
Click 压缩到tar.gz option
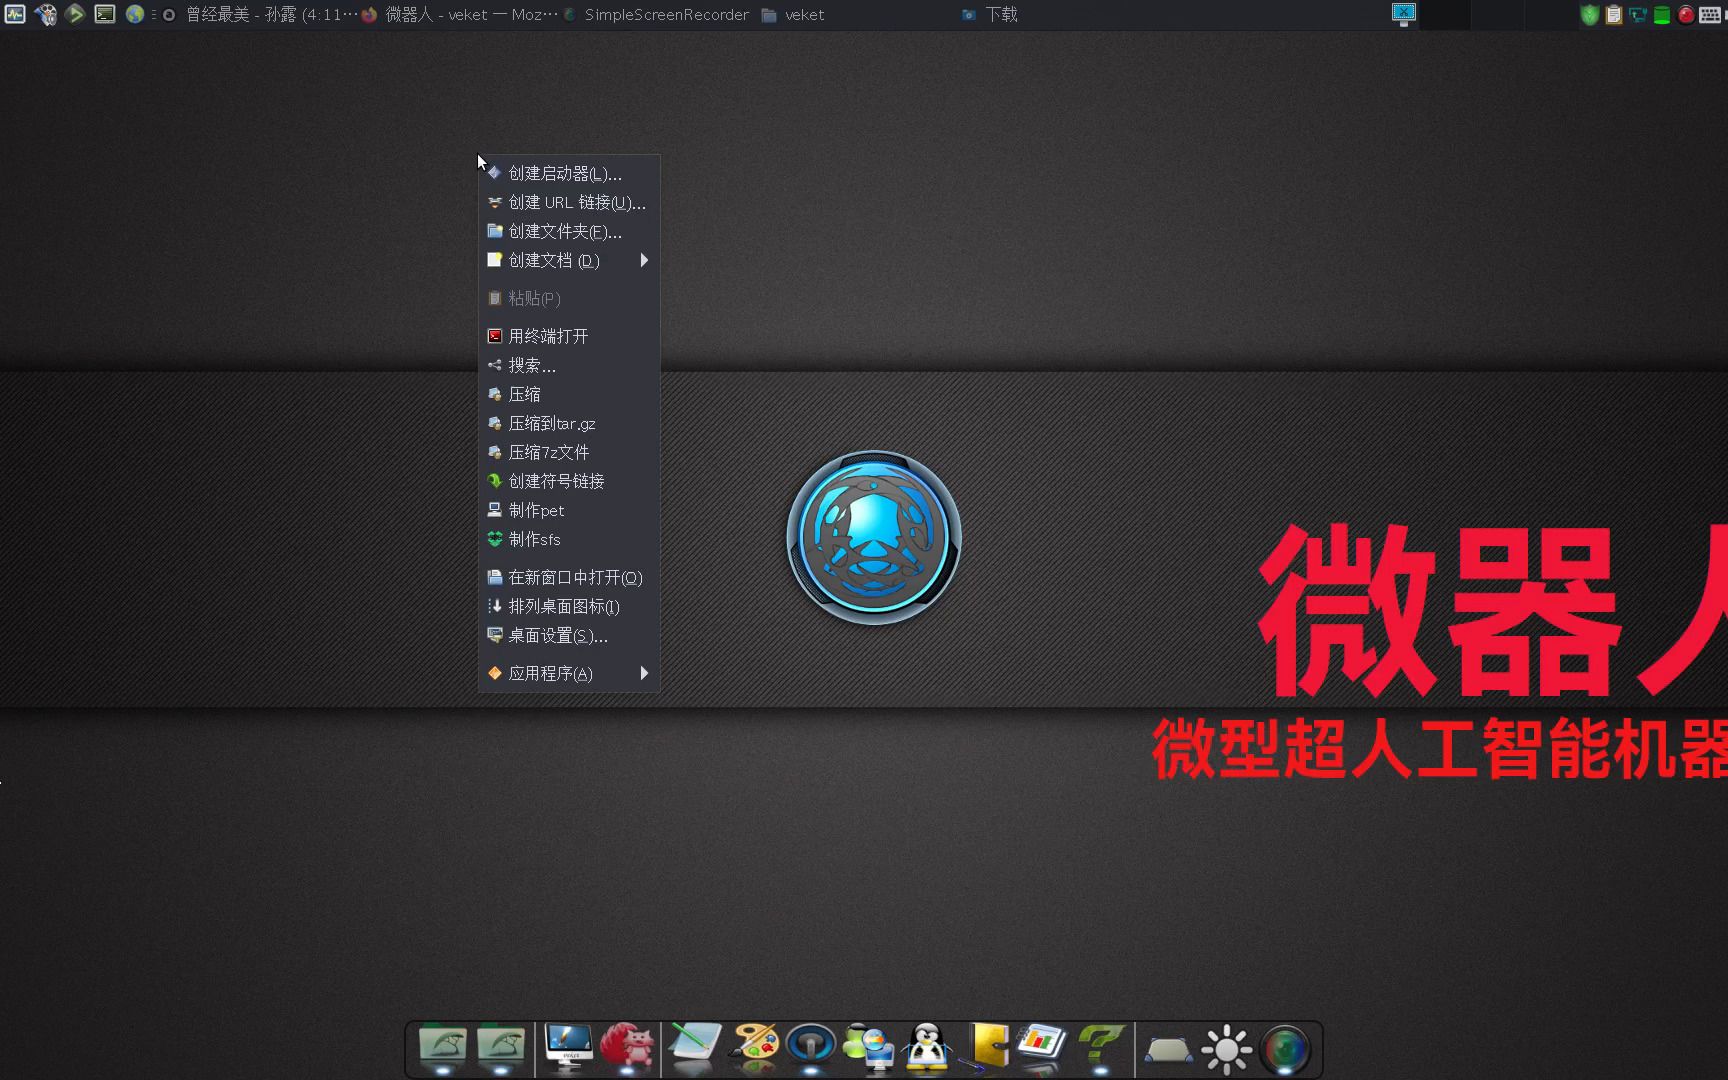[x=550, y=423]
